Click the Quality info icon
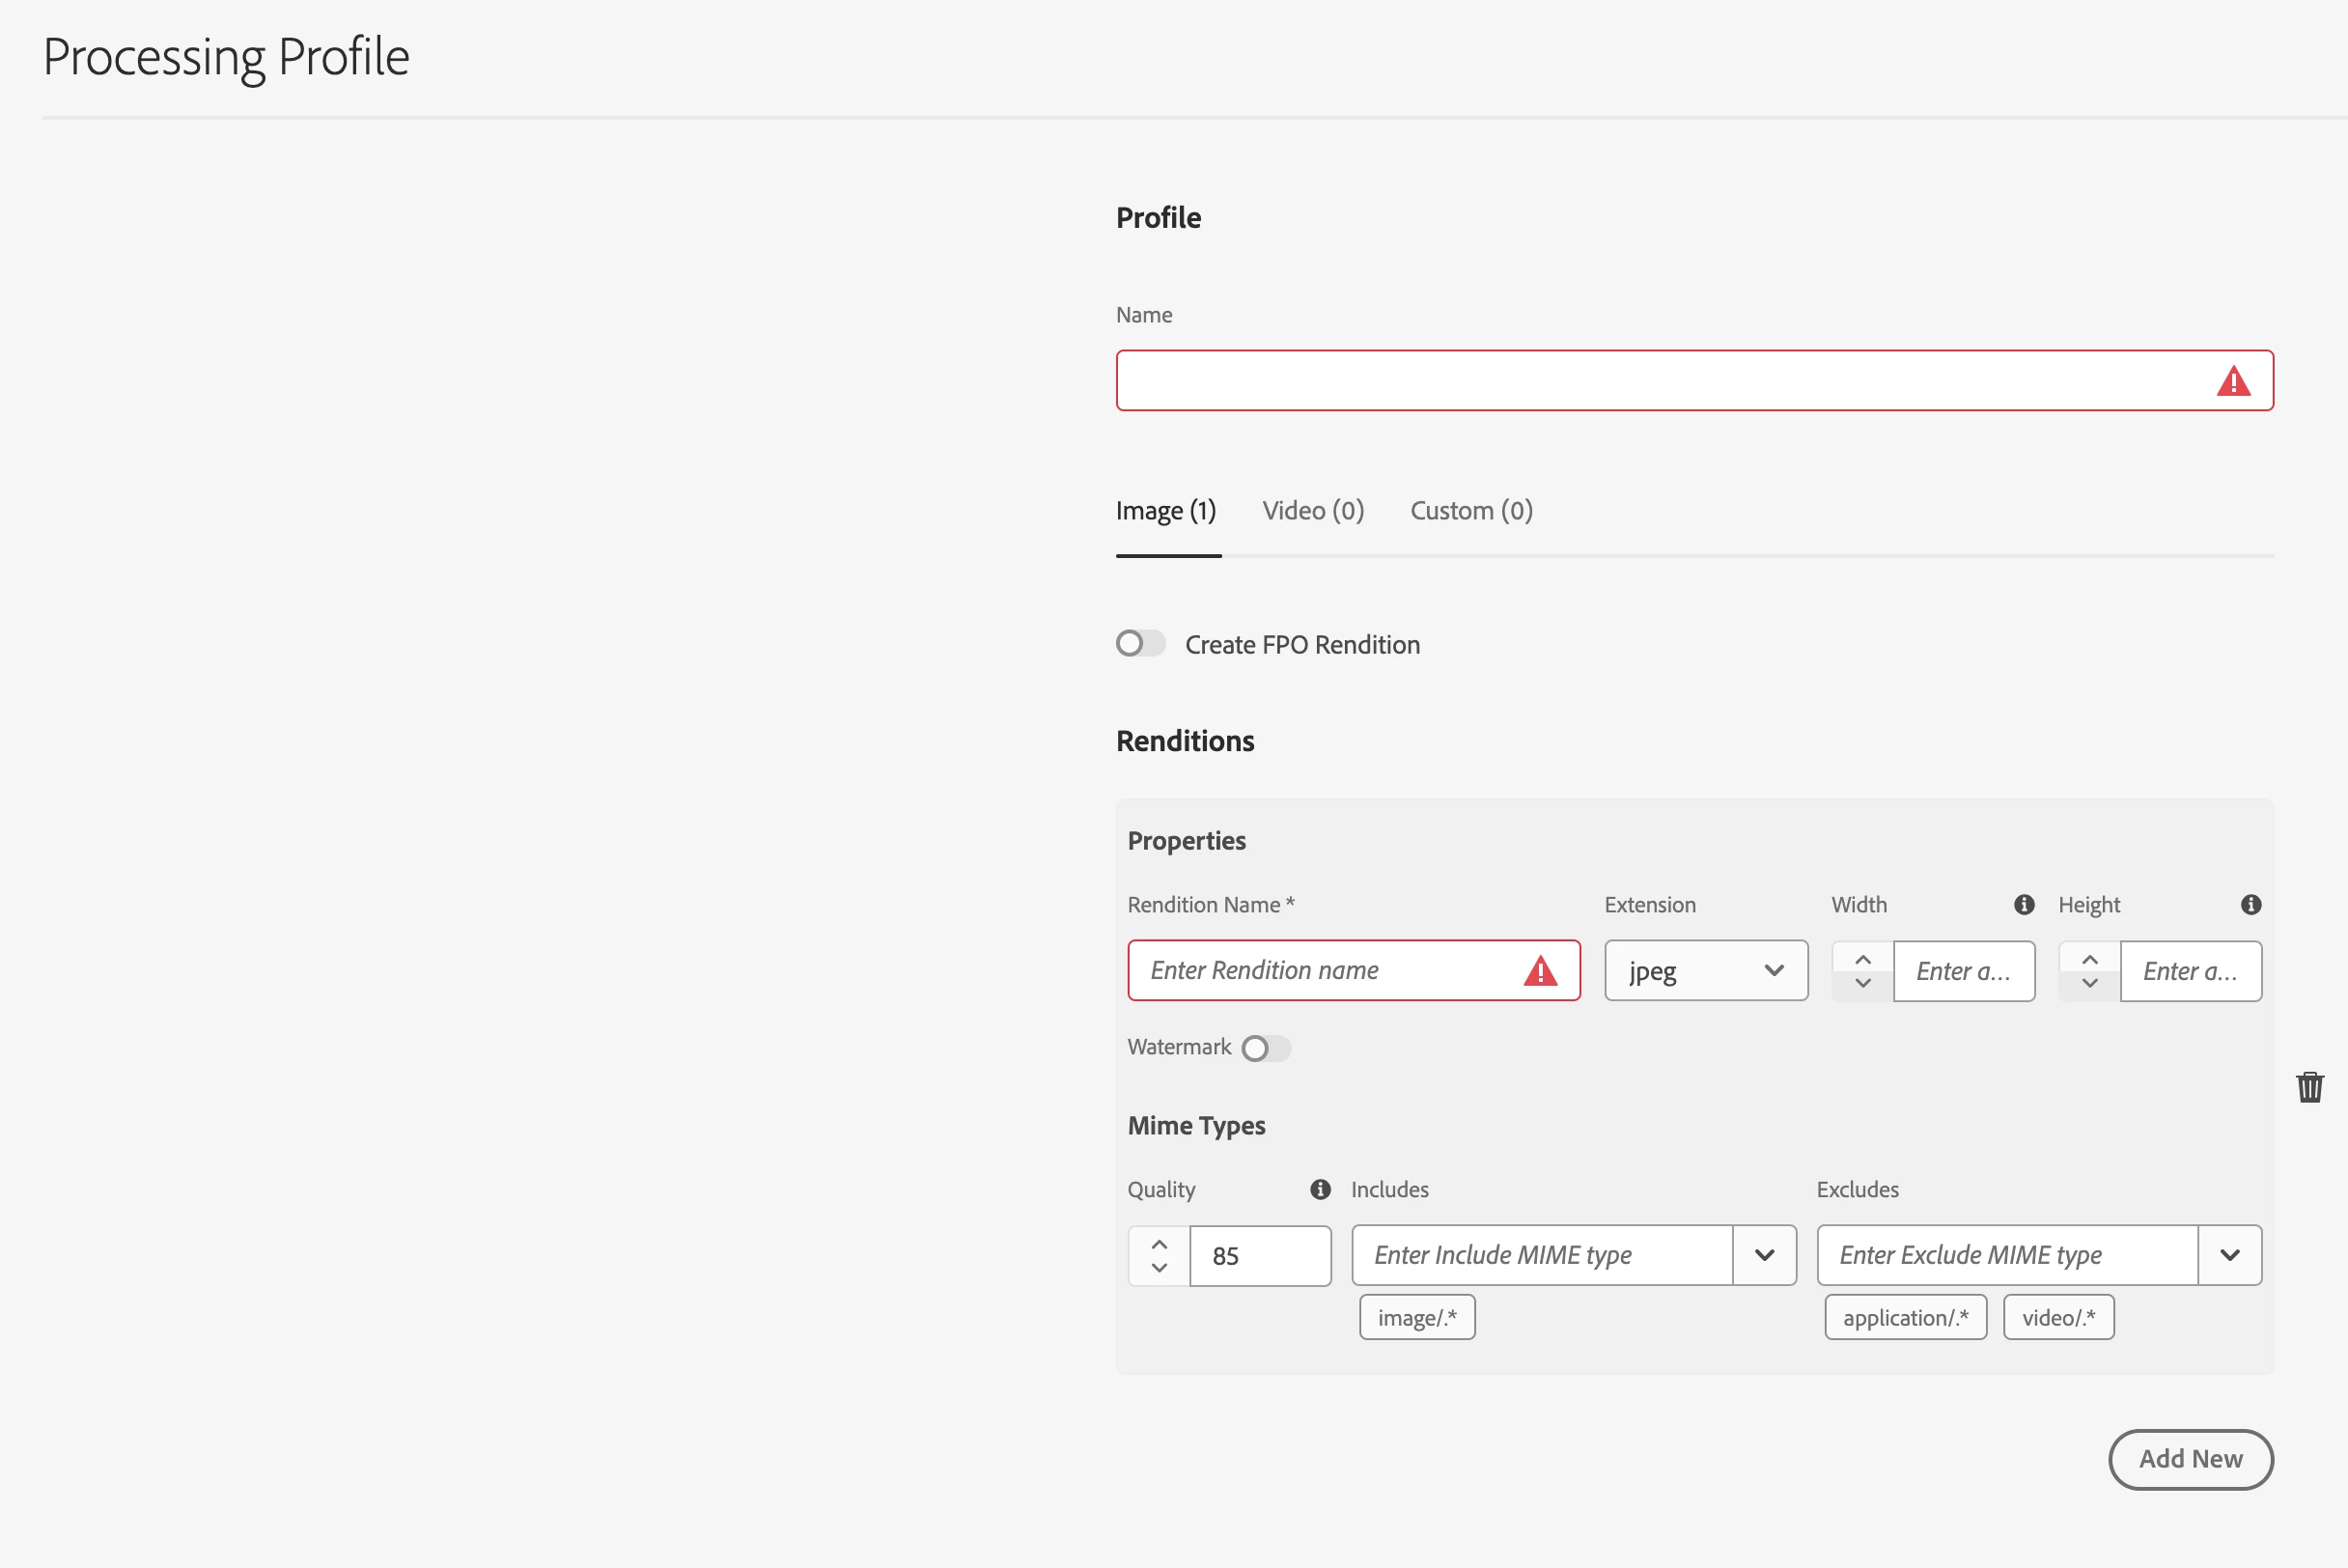 pyautogui.click(x=1320, y=1189)
